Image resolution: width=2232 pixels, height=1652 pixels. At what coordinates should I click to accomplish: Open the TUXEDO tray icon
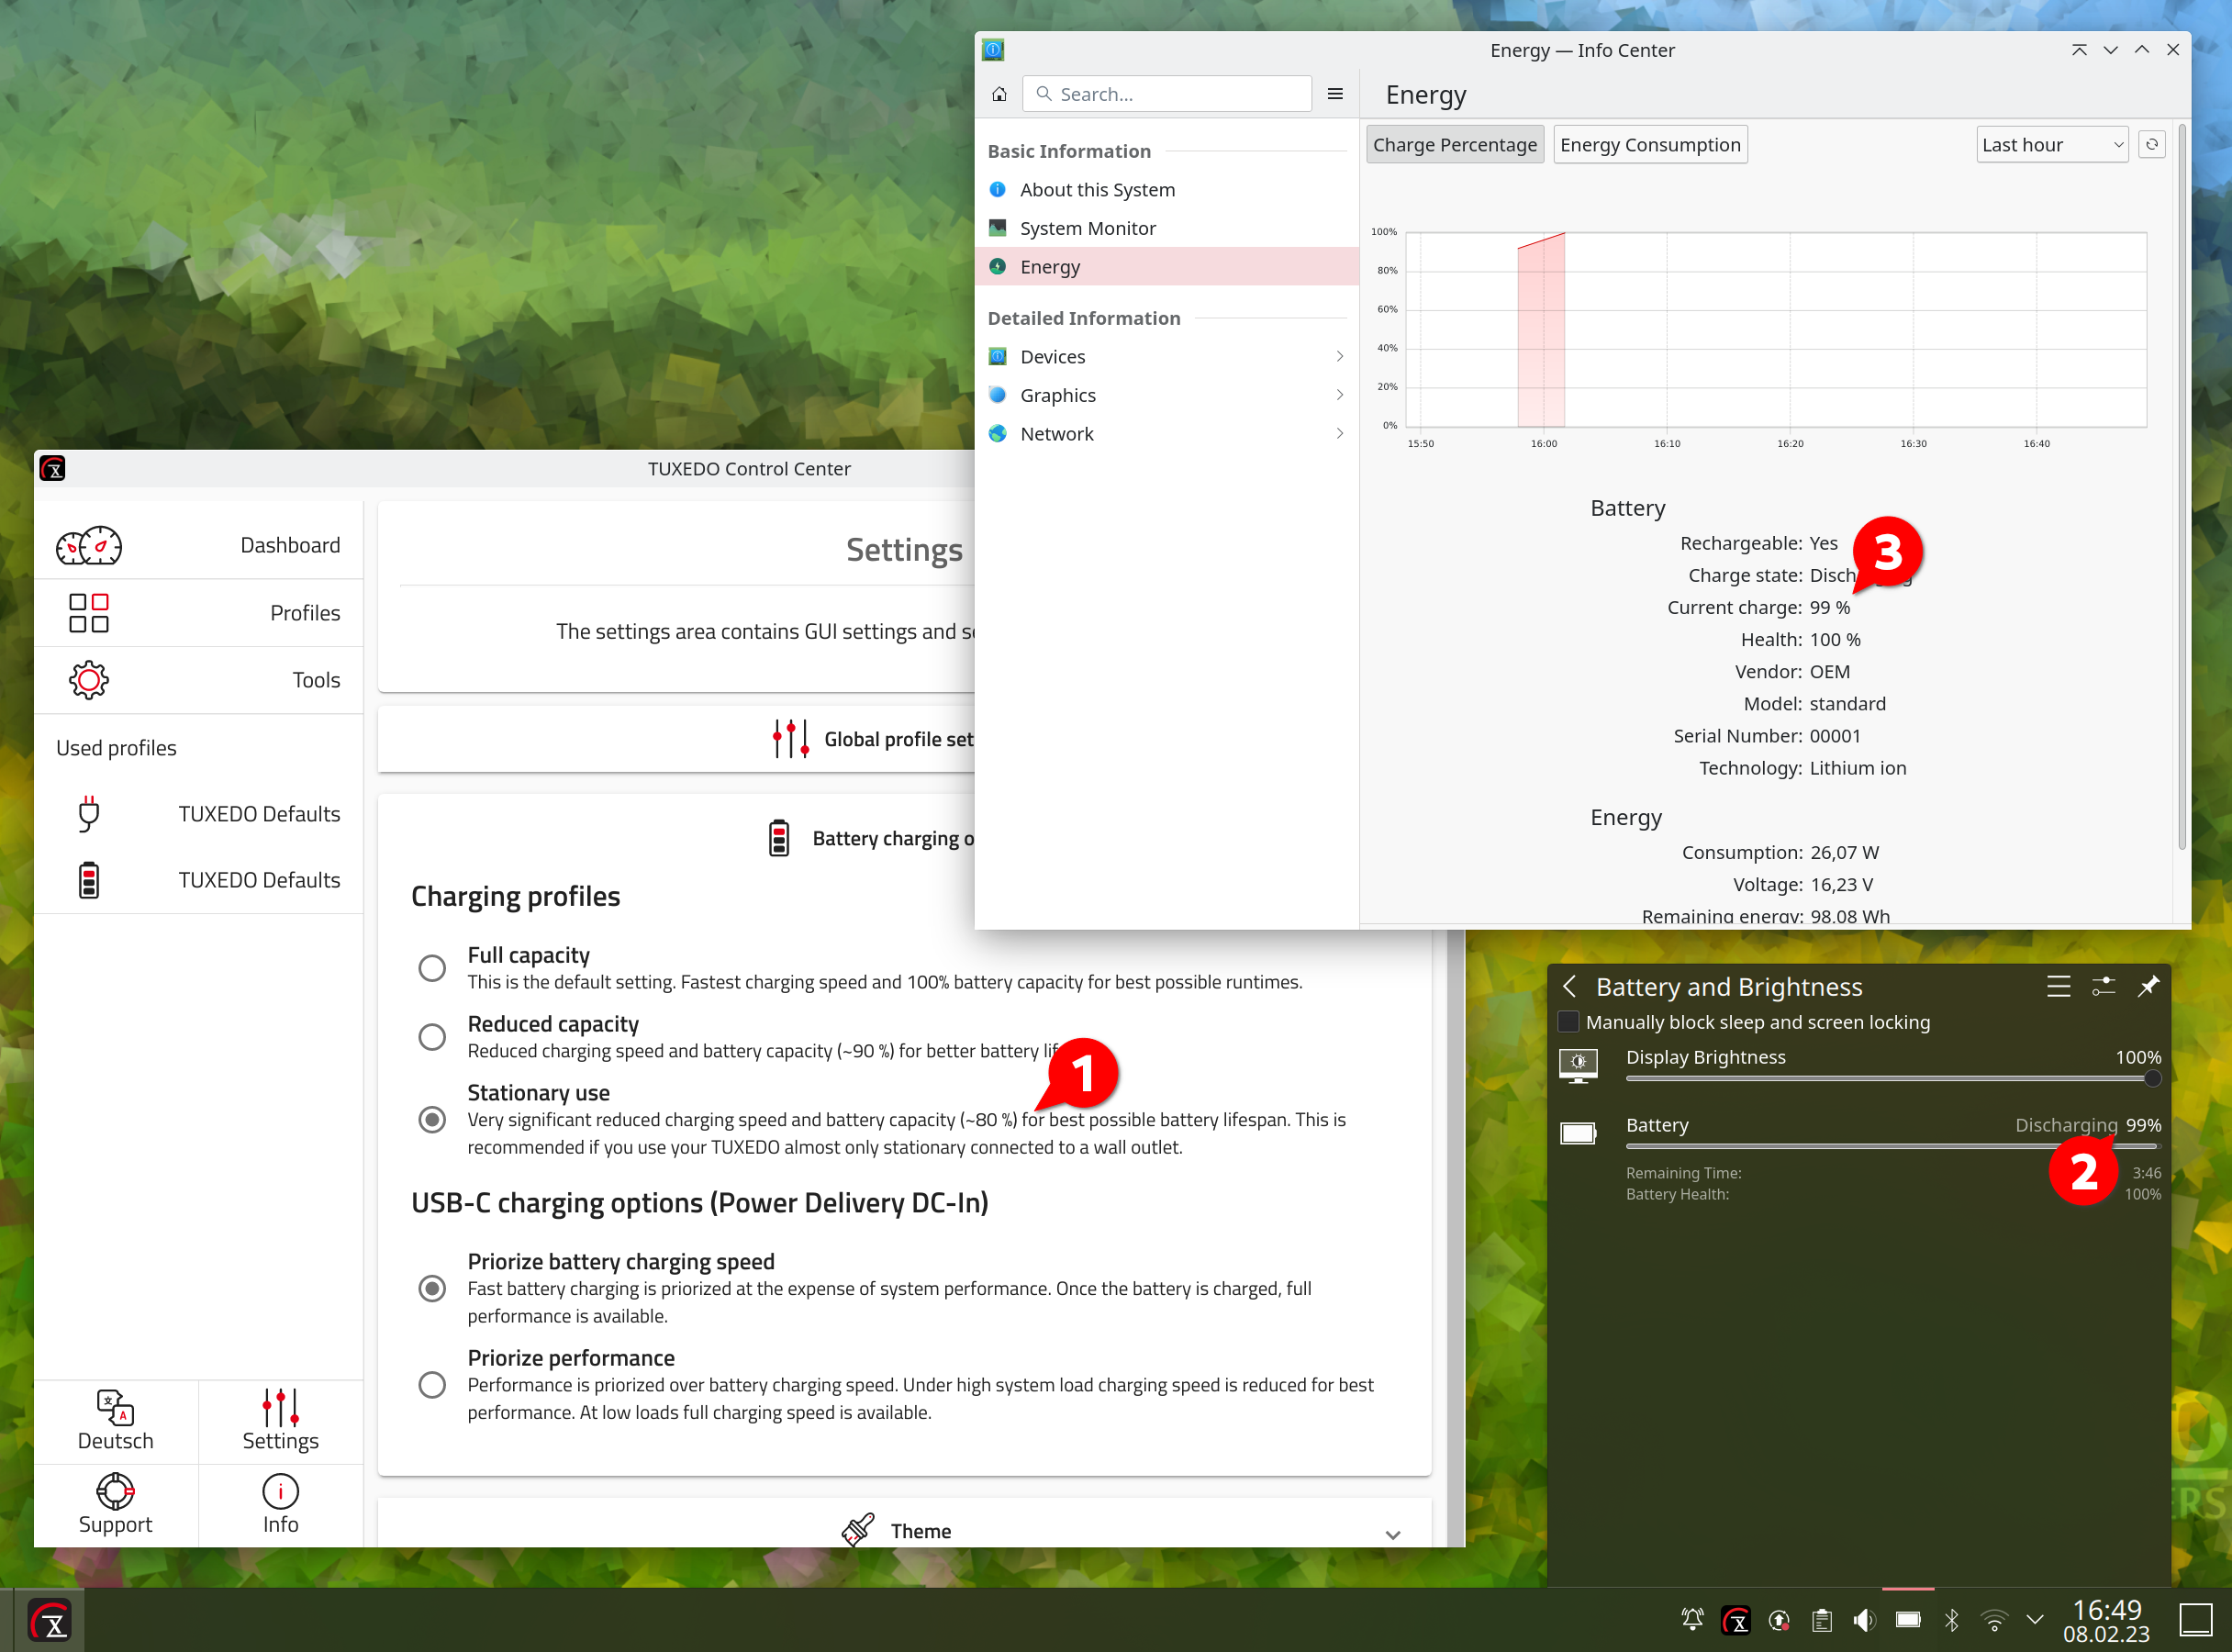[x=1736, y=1620]
